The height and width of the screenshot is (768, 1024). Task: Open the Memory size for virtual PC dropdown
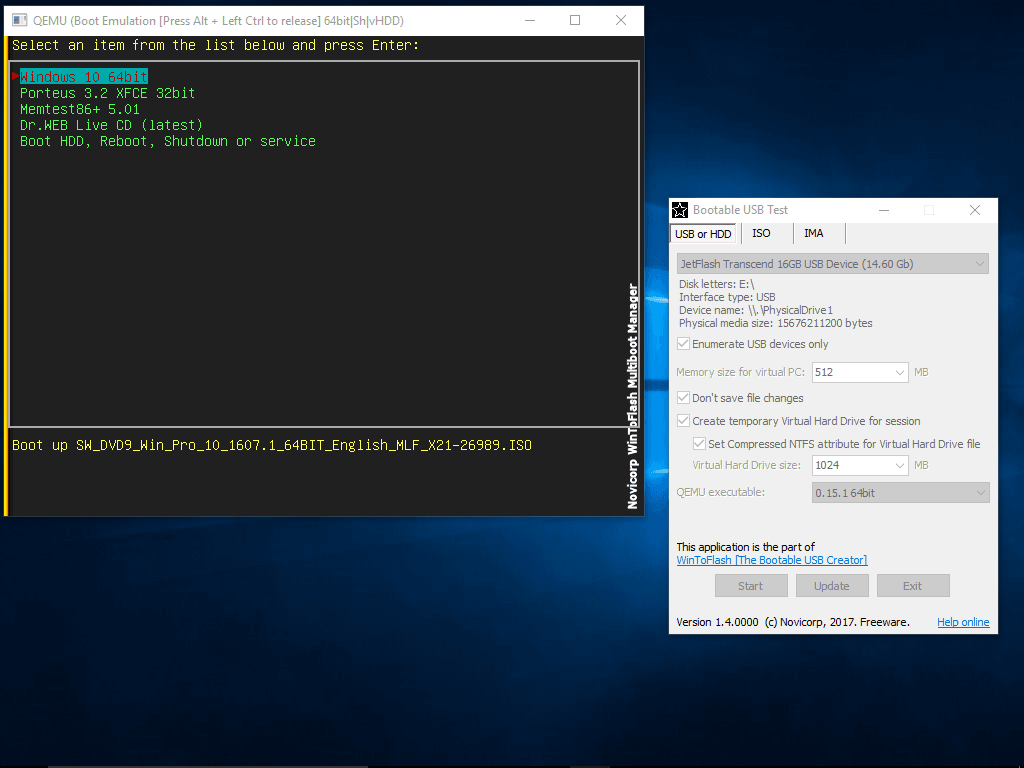pyautogui.click(x=859, y=372)
